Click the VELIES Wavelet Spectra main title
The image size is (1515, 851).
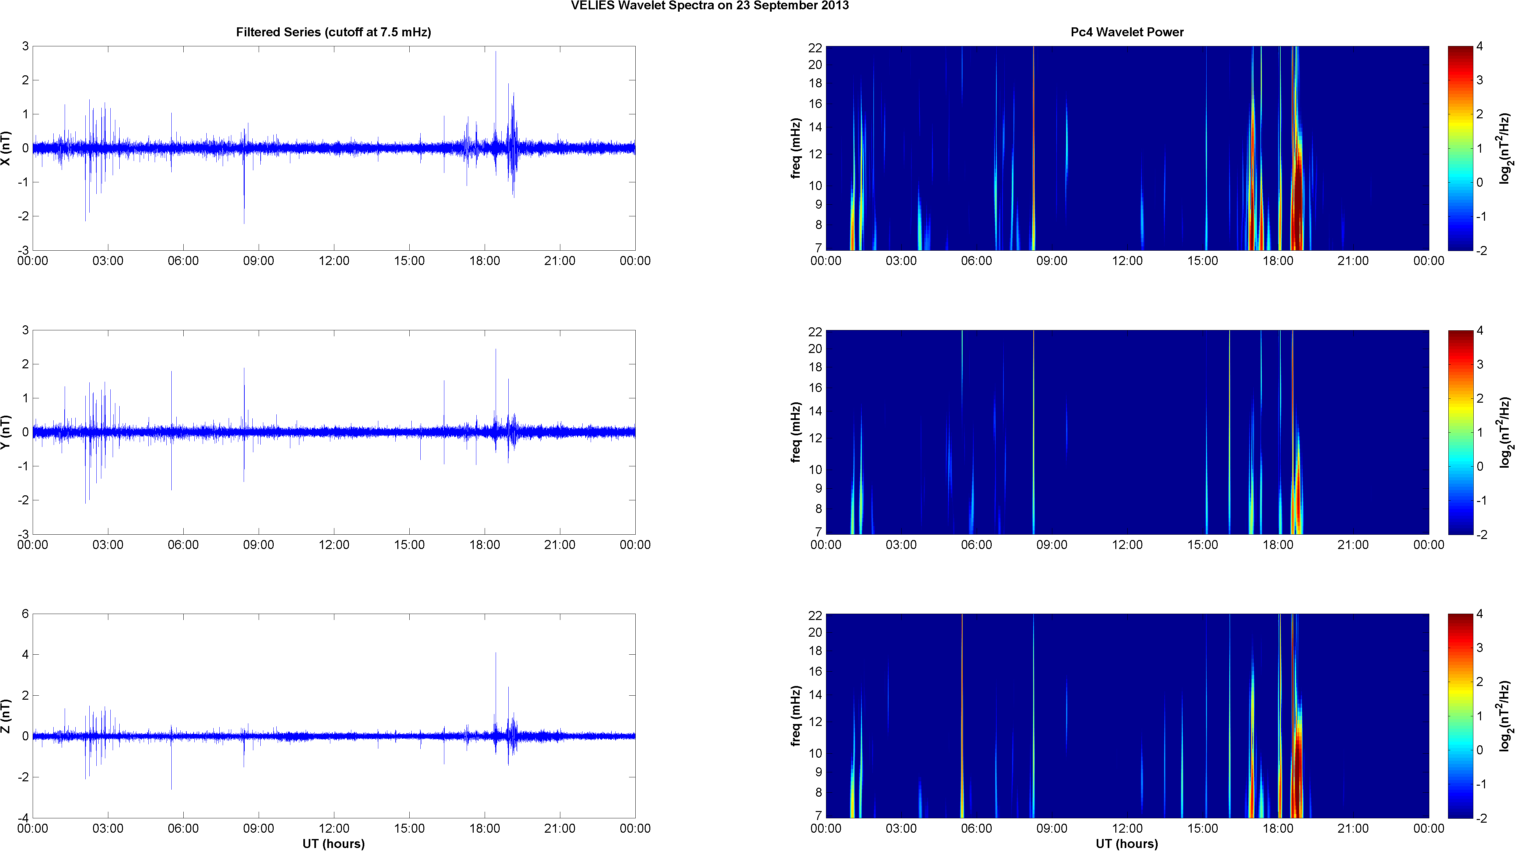pyautogui.click(x=709, y=6)
